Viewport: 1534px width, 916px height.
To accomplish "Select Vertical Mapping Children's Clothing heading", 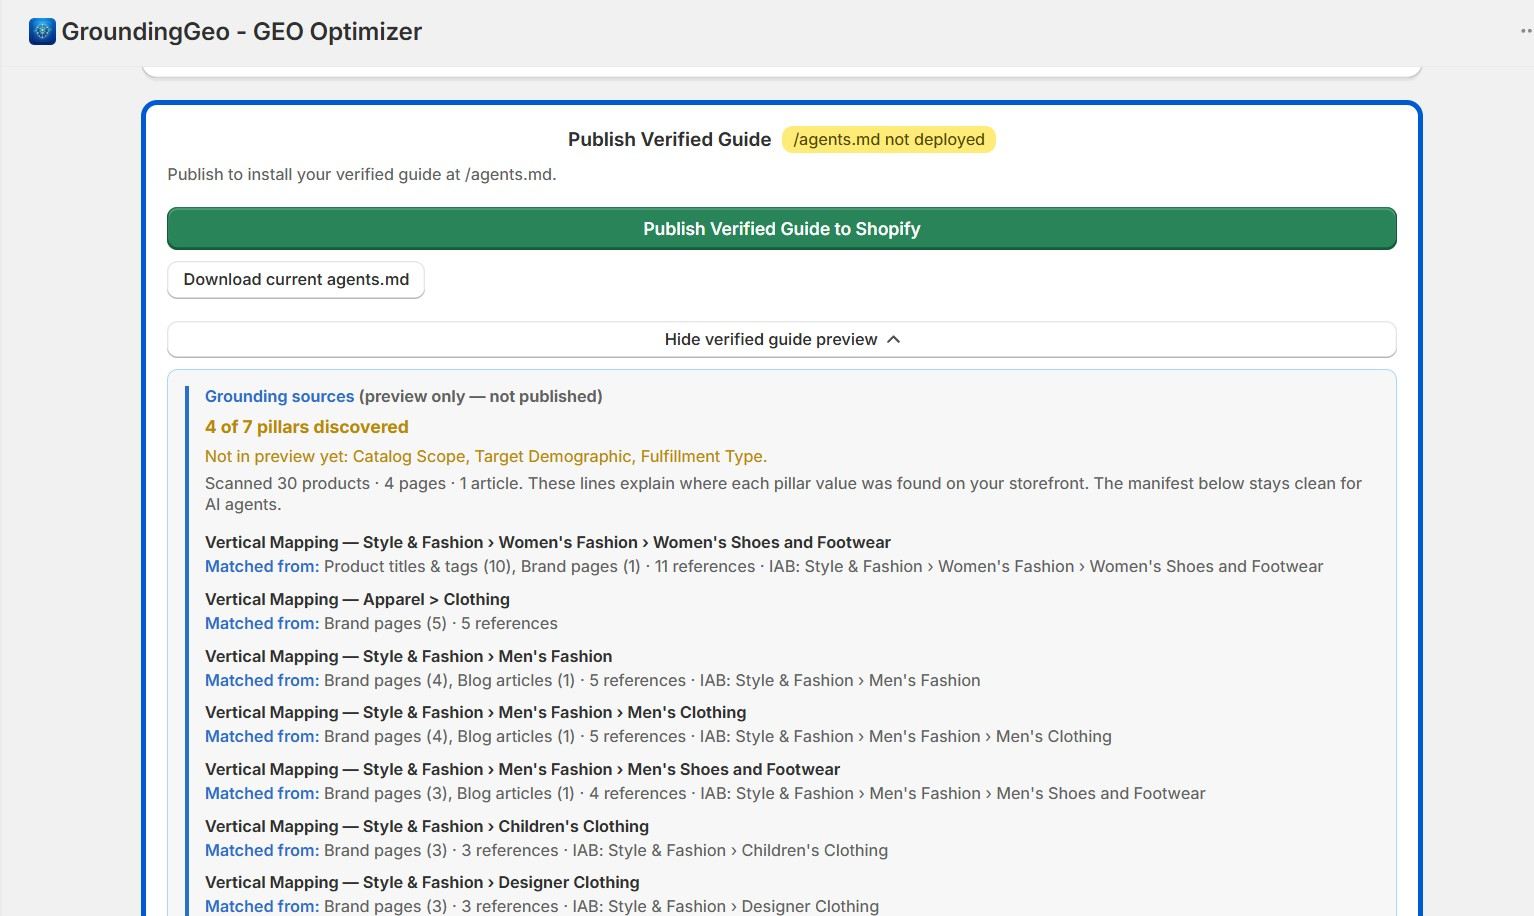I will point(427,827).
